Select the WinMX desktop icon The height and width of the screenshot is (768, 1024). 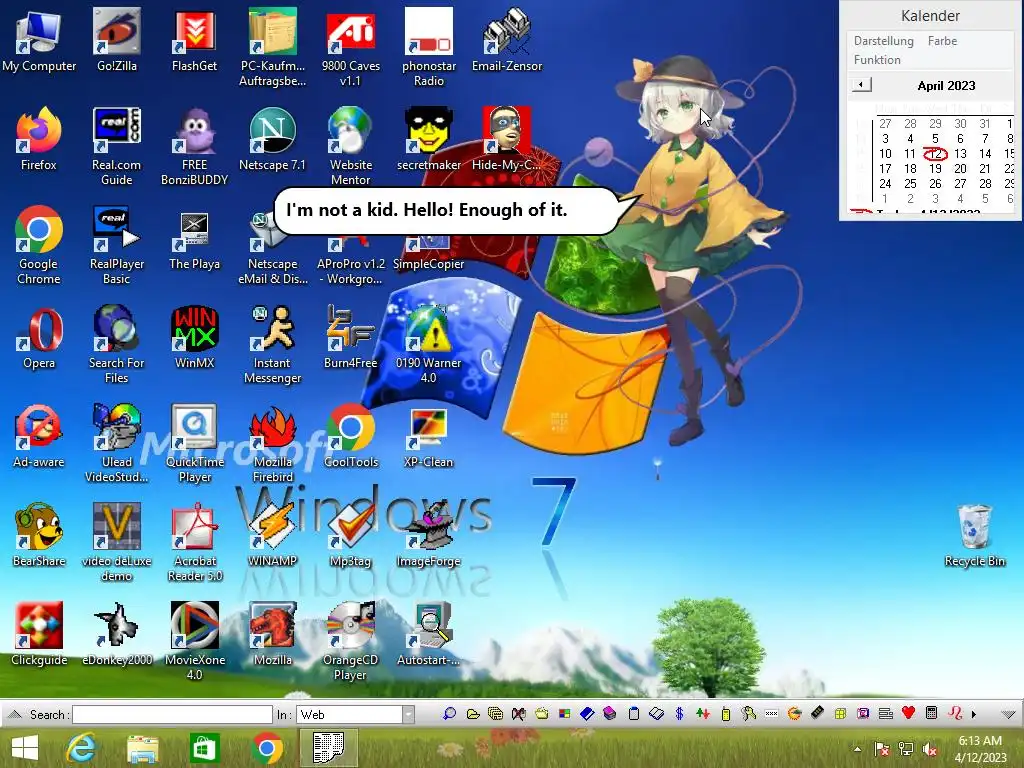[195, 337]
